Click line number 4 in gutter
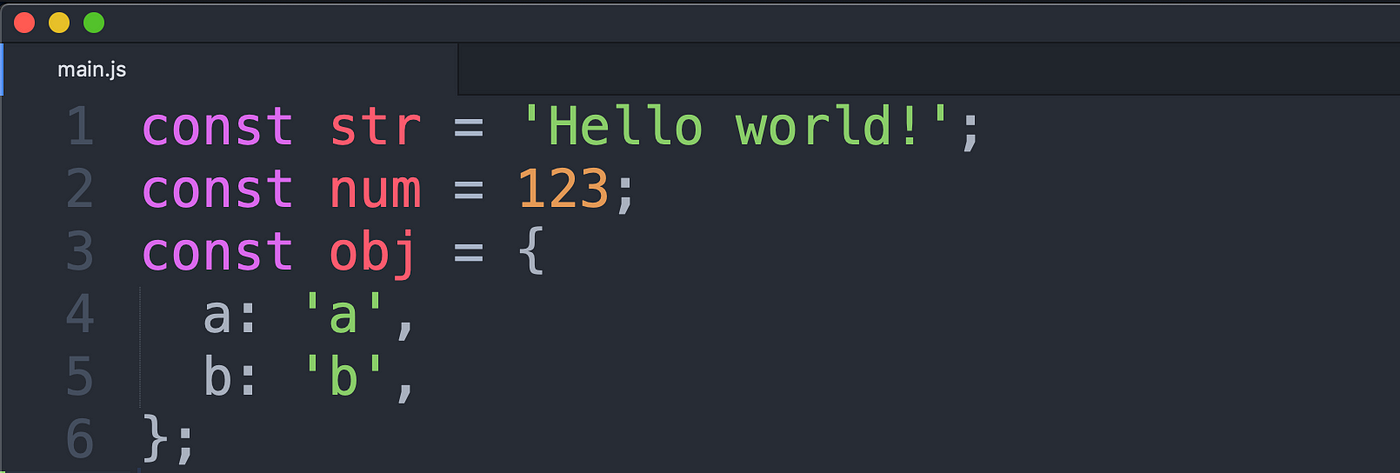The width and height of the screenshot is (1400, 473). 80,315
